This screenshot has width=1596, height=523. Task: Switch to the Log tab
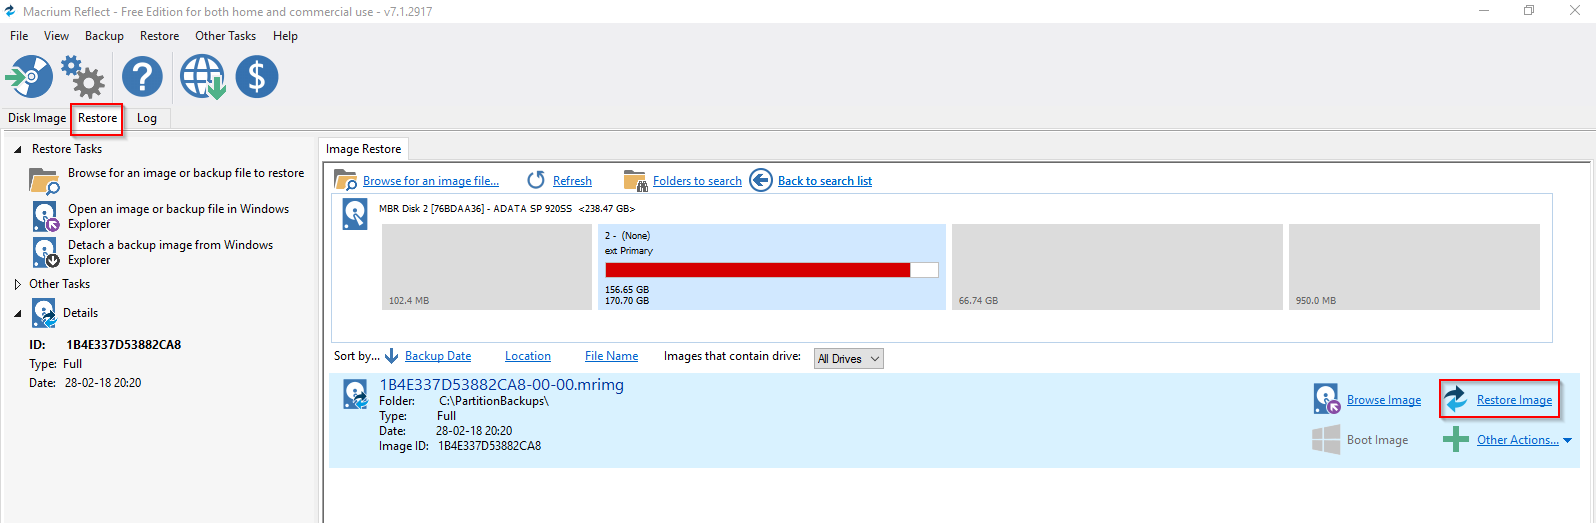point(147,118)
